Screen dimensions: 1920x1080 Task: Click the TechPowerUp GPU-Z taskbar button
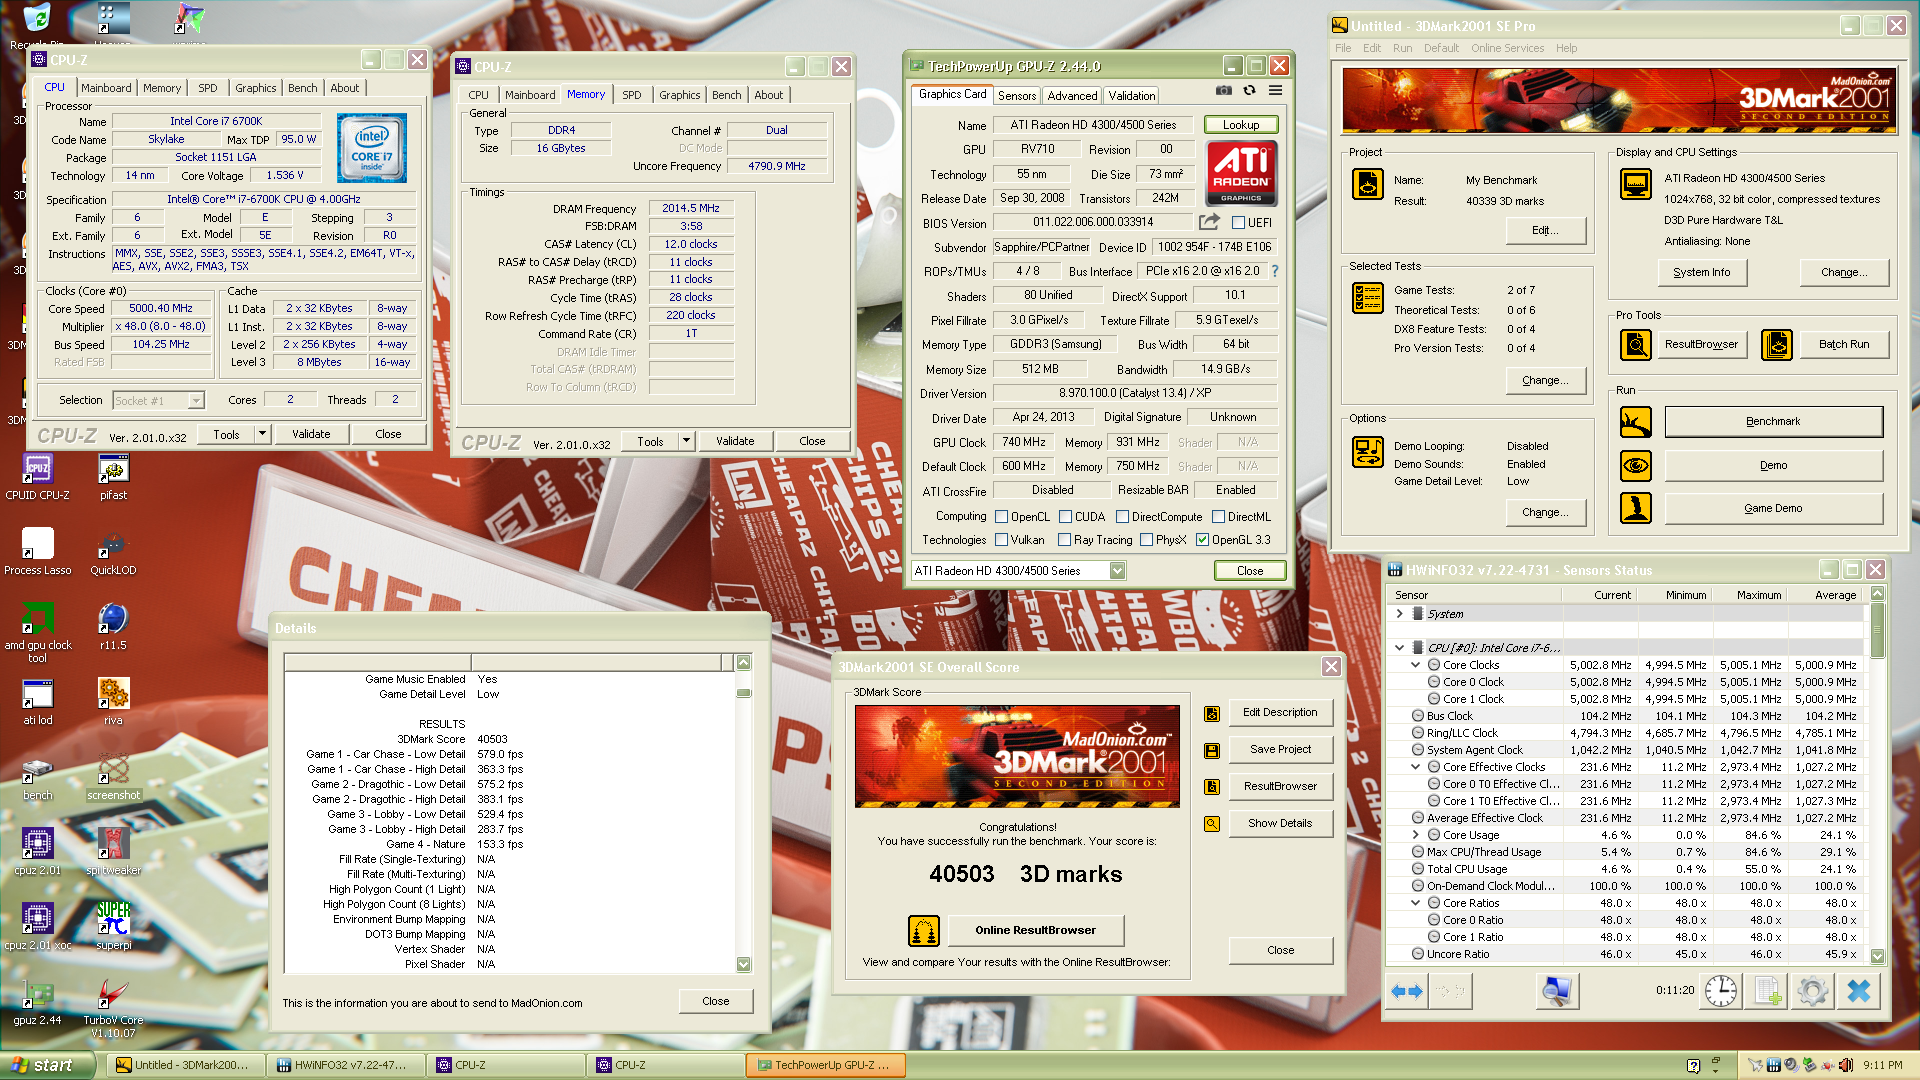[x=825, y=1065]
